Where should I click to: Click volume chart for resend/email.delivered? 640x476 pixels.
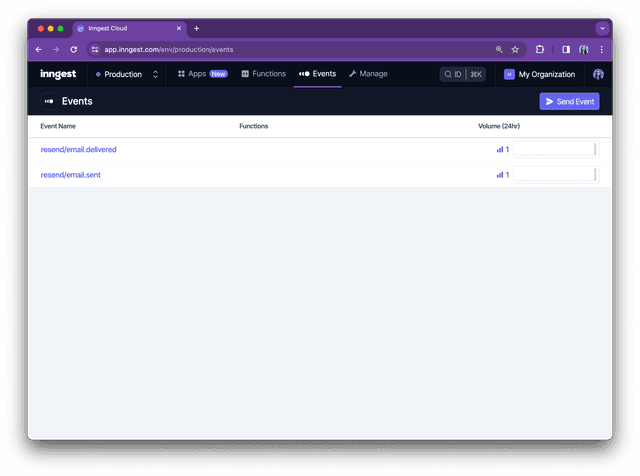pos(556,149)
